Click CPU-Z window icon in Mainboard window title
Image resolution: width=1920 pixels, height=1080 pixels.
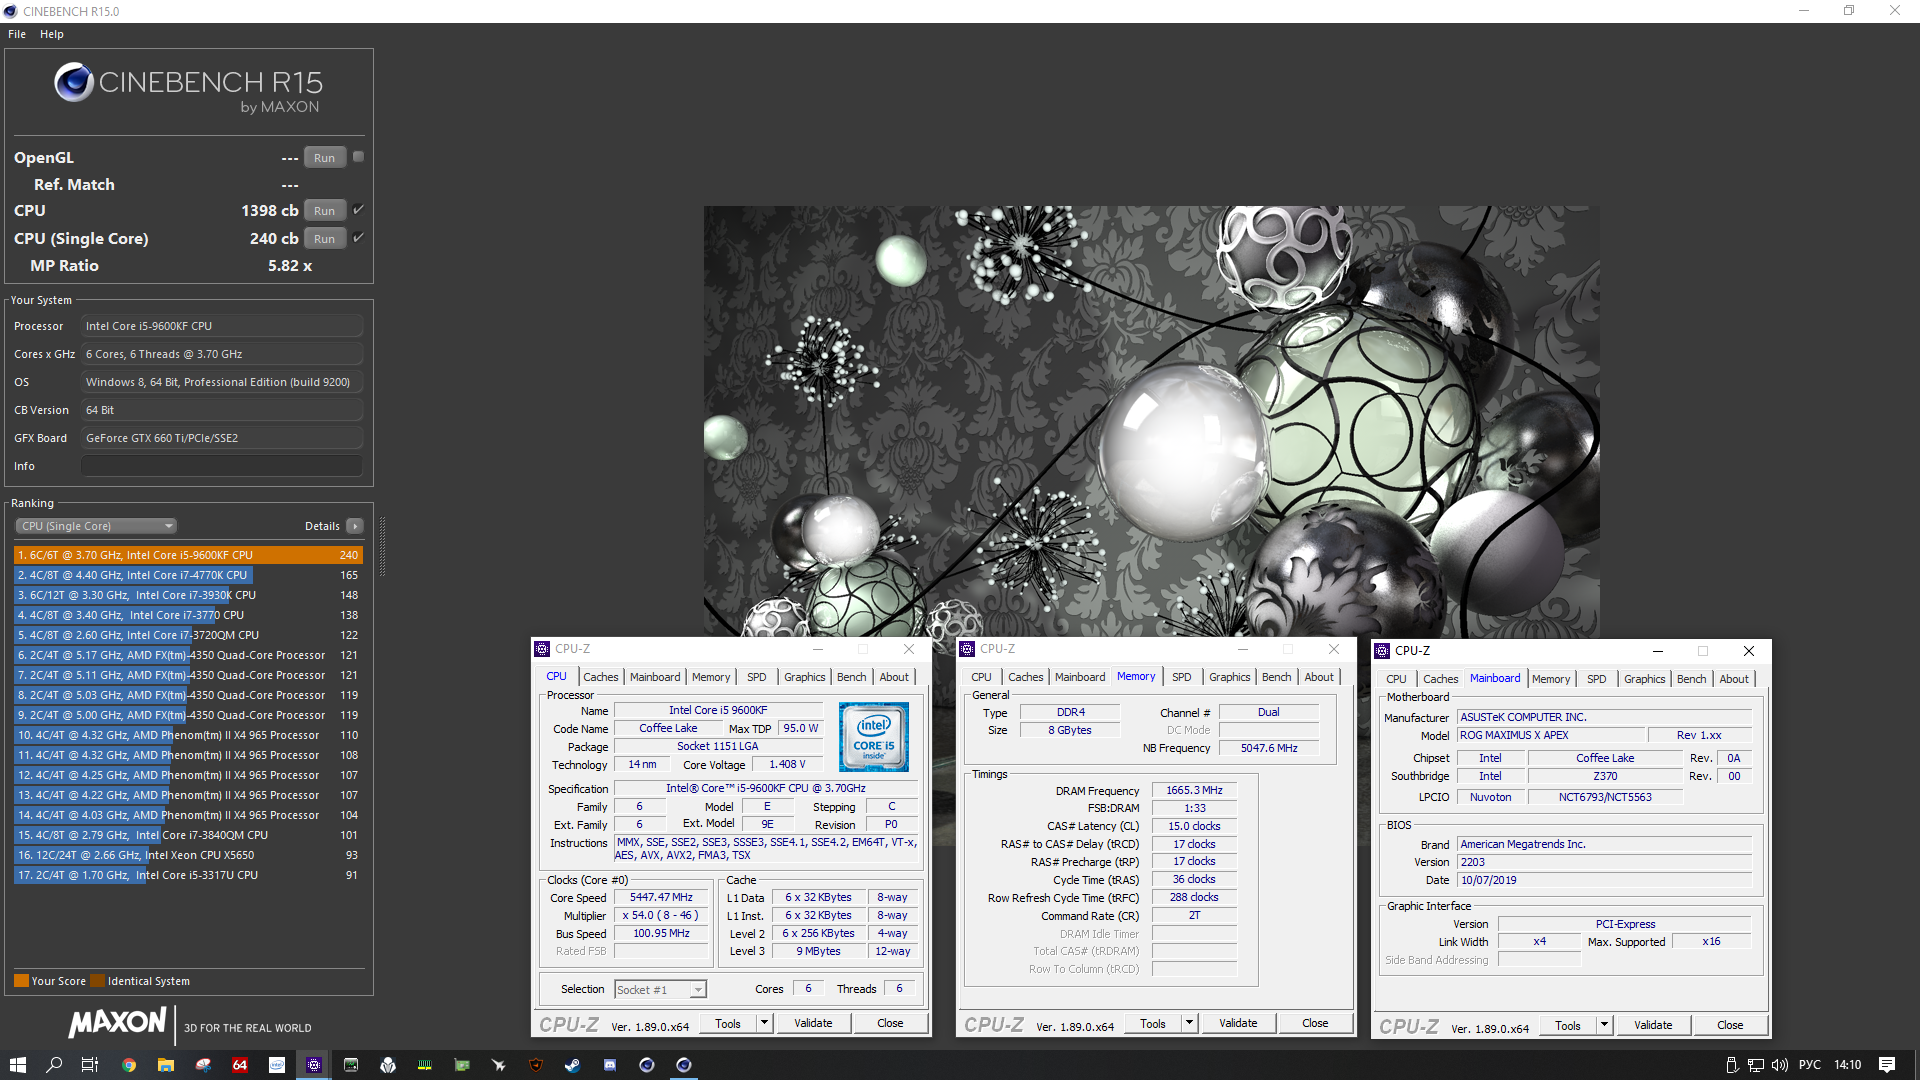coord(1382,651)
